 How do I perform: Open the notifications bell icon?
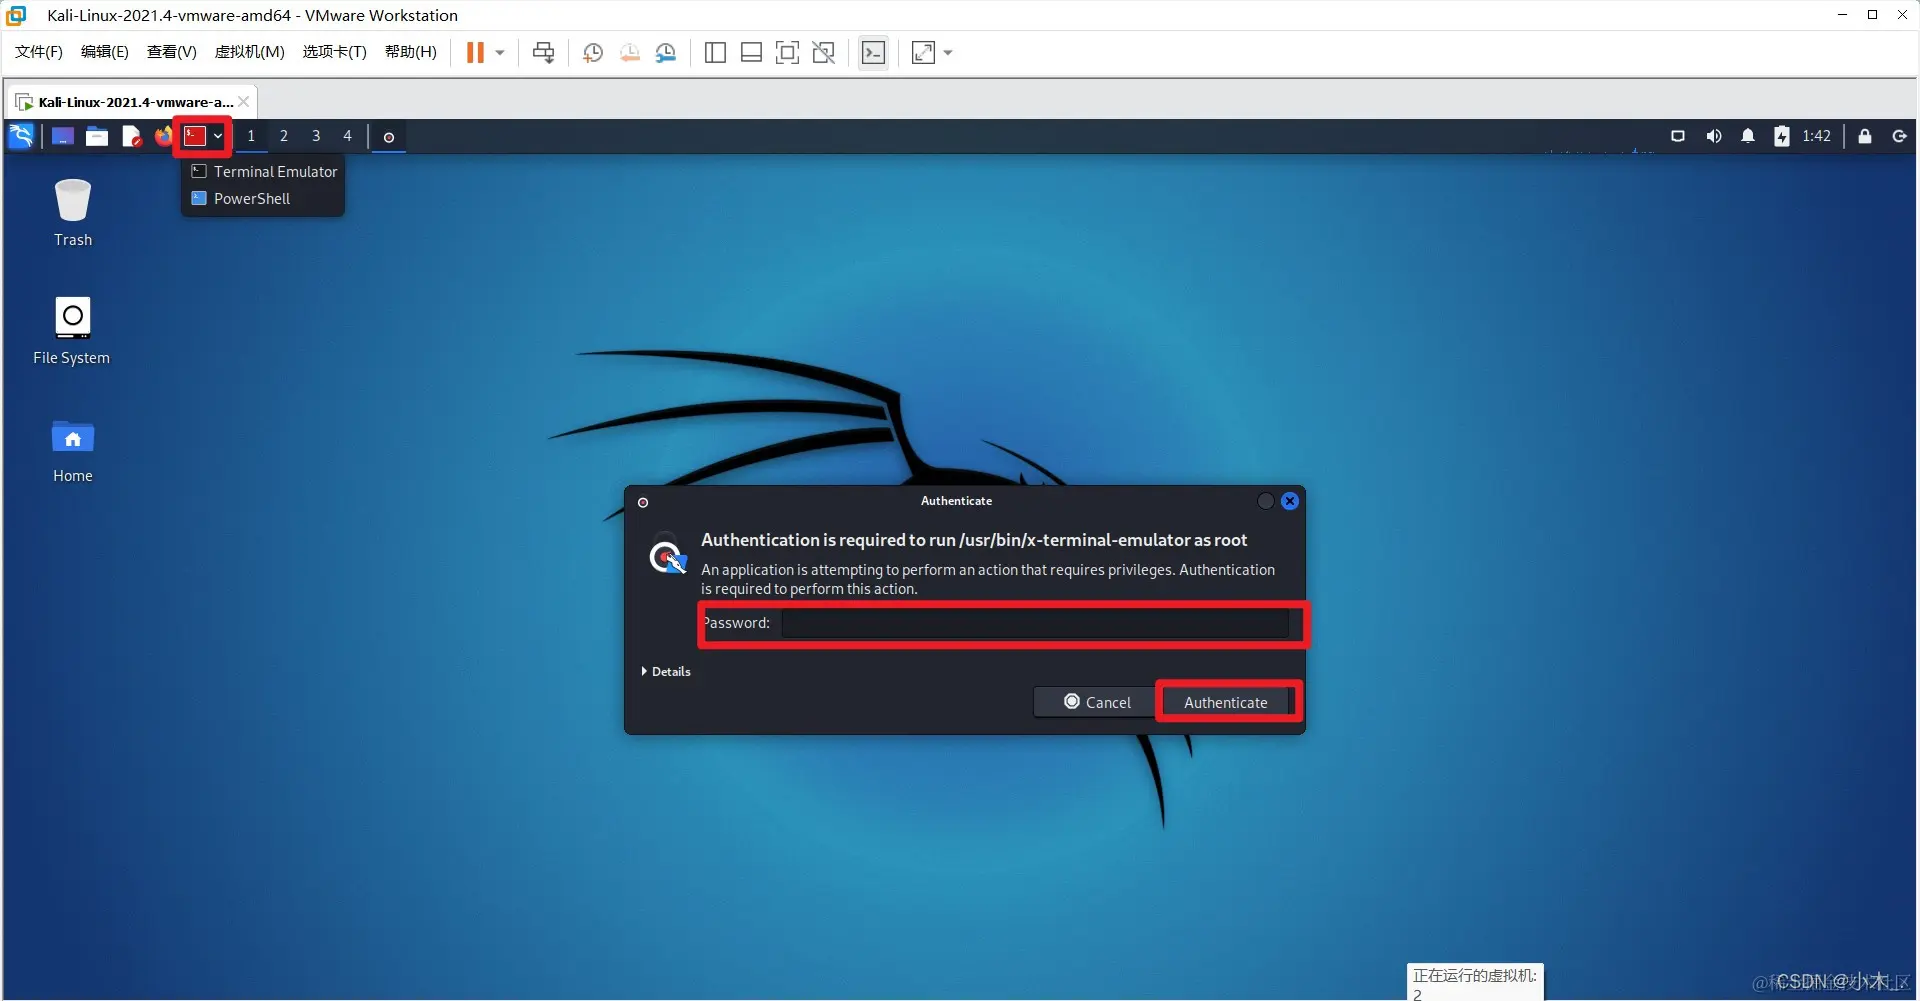pyautogui.click(x=1748, y=136)
